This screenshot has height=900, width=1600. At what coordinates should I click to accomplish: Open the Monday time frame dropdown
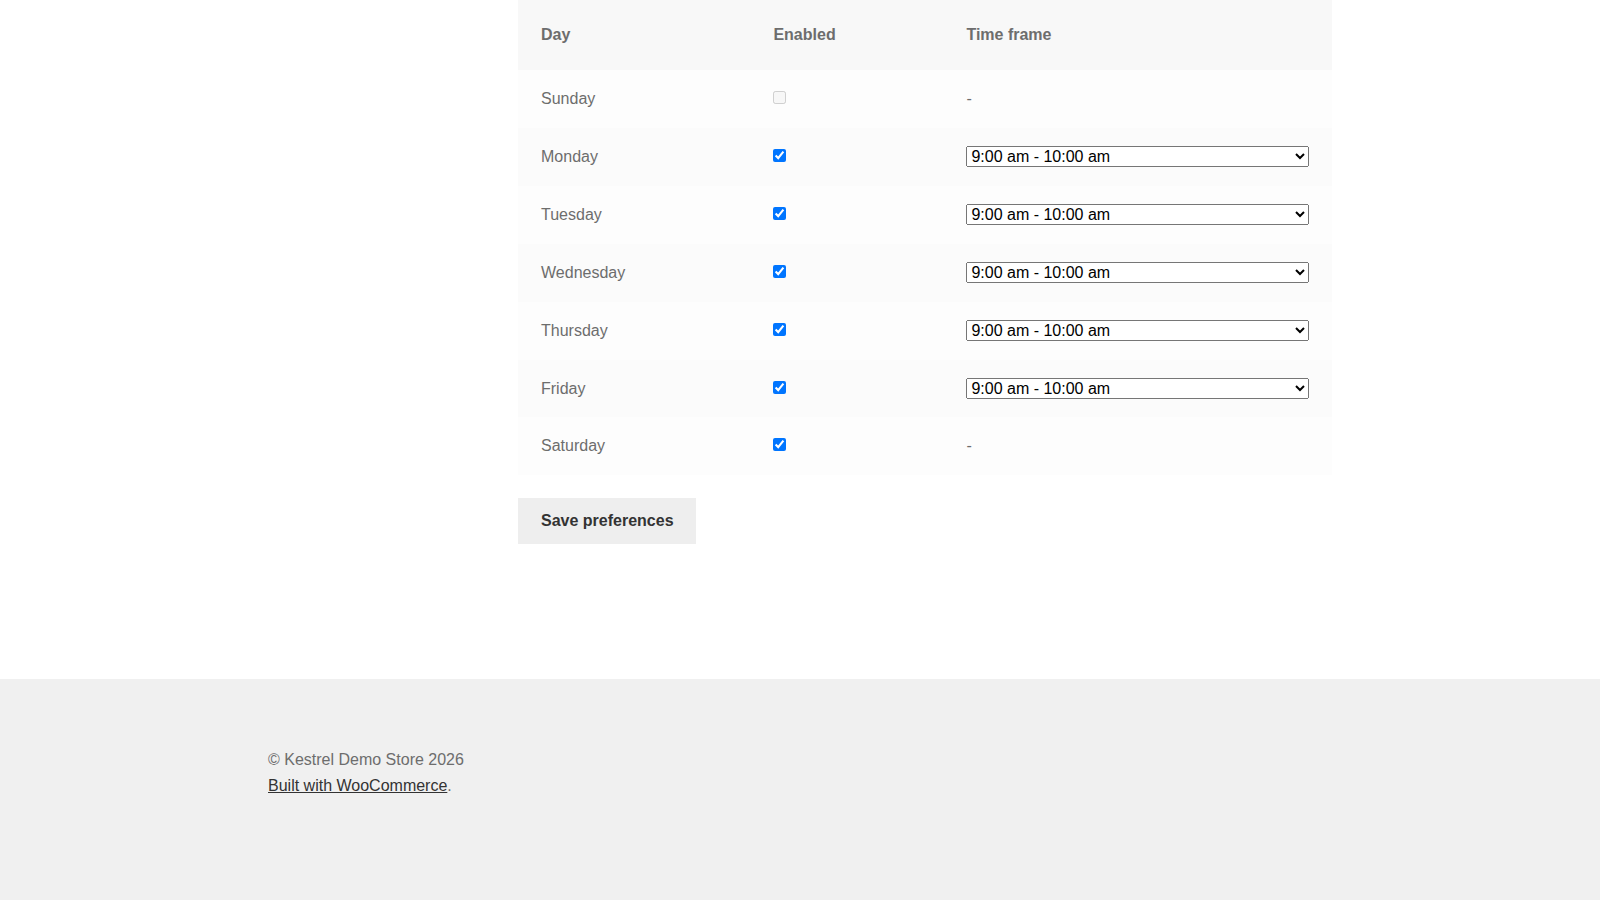(x=1137, y=157)
